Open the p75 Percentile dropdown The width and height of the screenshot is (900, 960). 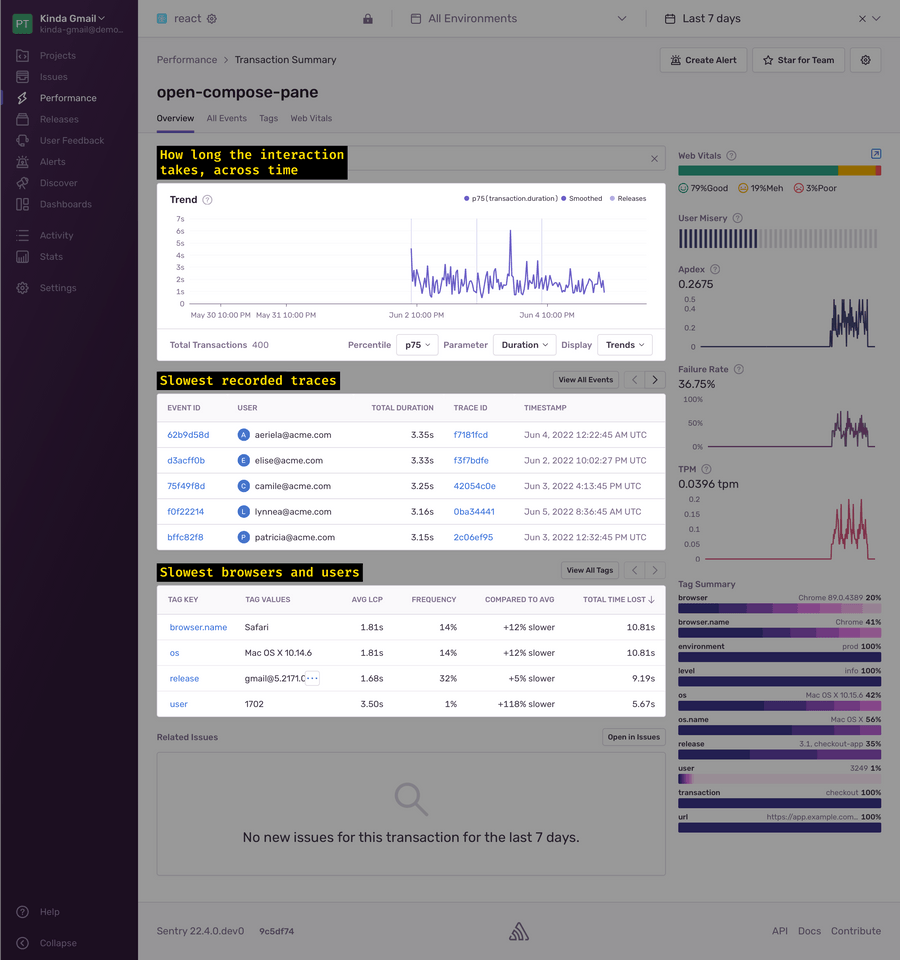417,345
